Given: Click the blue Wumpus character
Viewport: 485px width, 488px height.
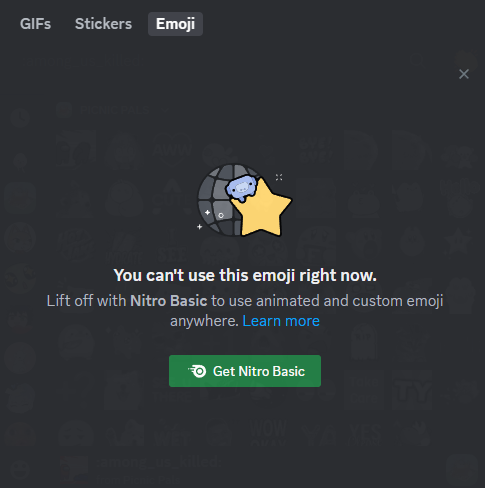Looking at the screenshot, I should [241, 189].
